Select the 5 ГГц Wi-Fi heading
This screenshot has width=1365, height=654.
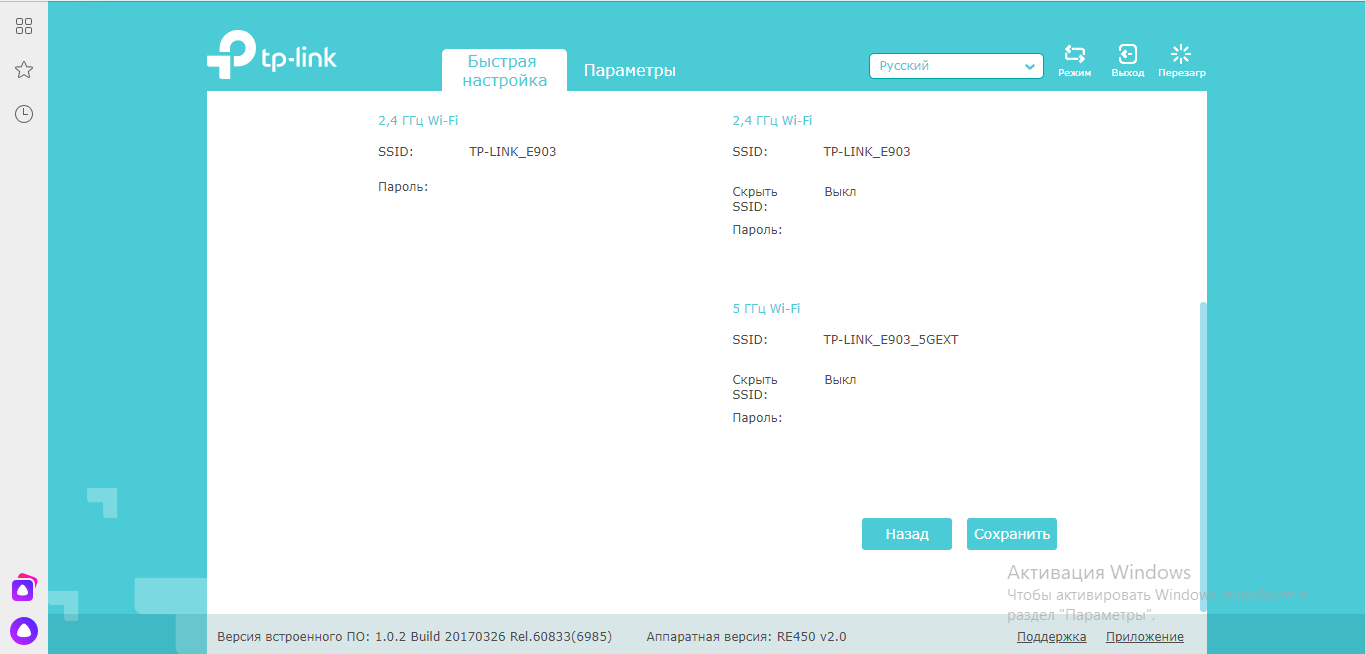pyautogui.click(x=766, y=309)
